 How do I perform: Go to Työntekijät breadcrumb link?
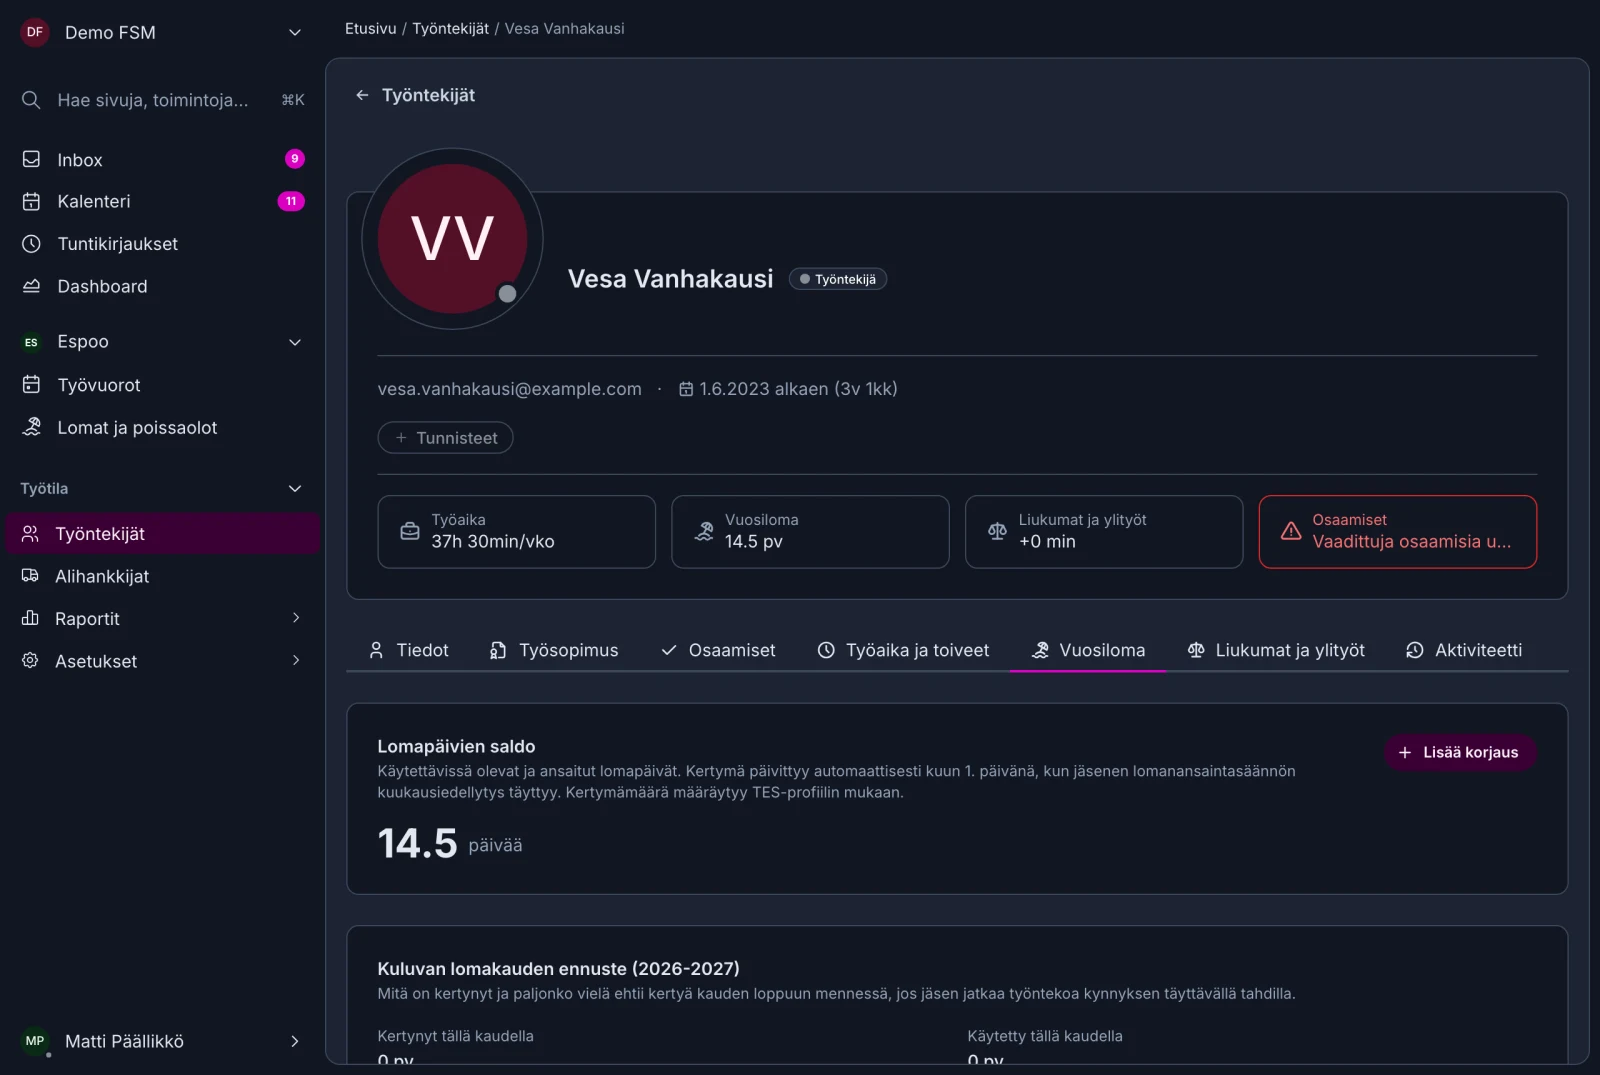tap(450, 29)
